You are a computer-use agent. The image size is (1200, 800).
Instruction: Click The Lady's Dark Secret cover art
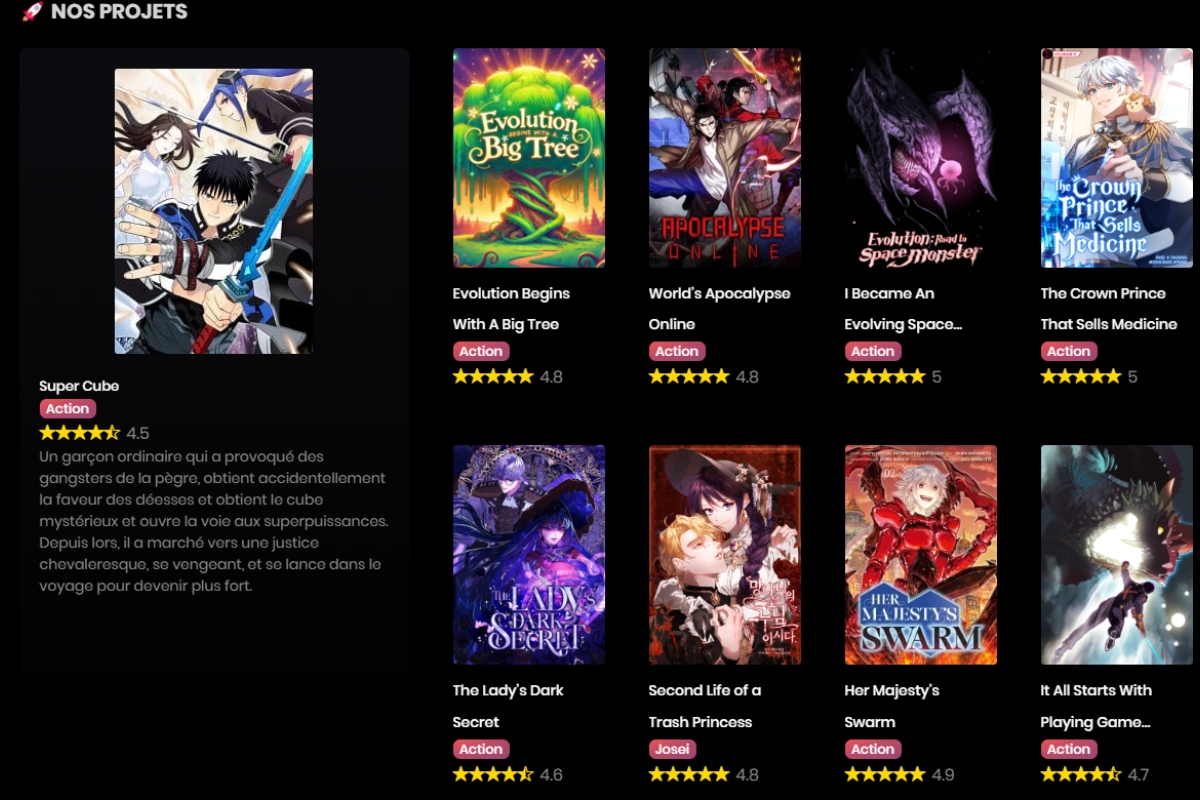(x=529, y=555)
